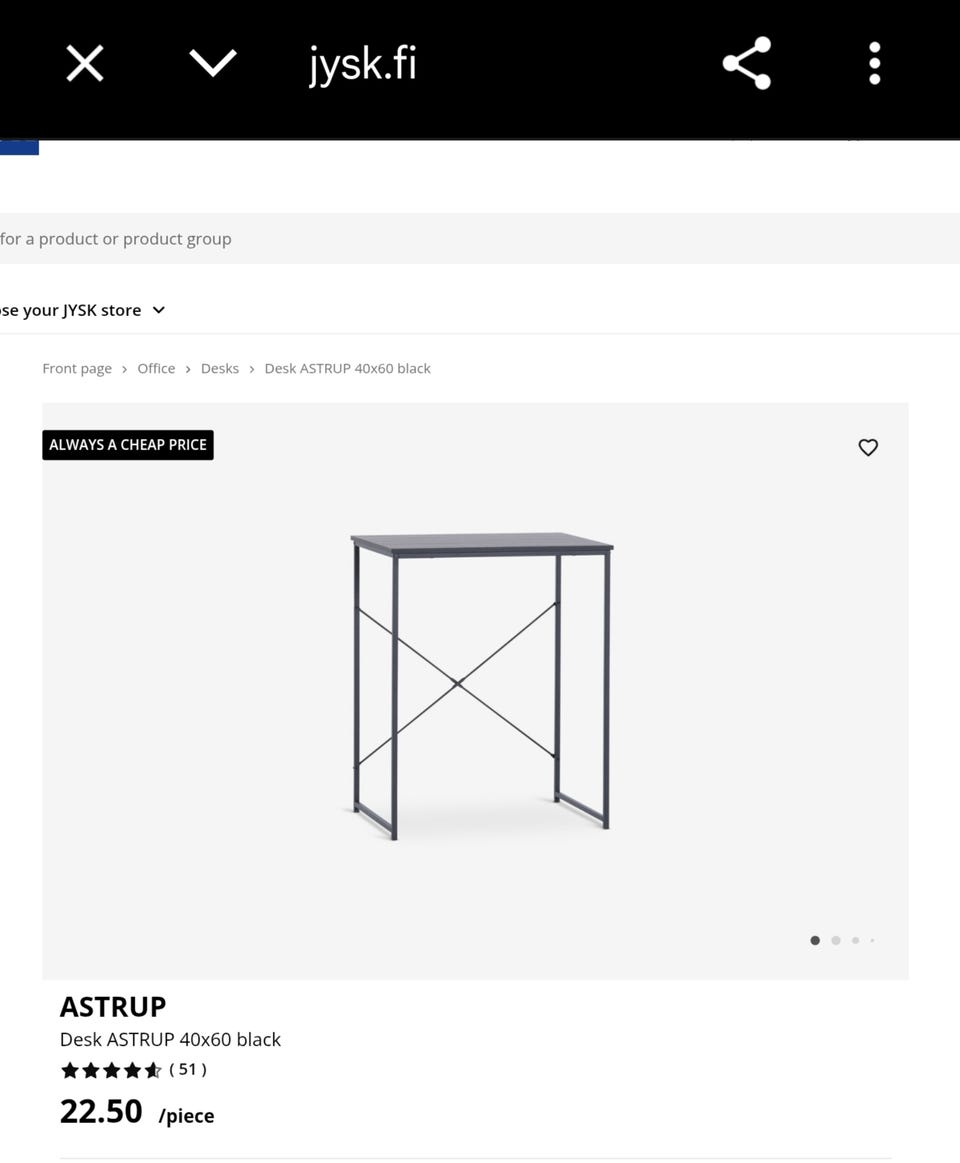Viewport: 960px width, 1163px height.
Task: Click the Desk ASTRUP 40x60 black breadcrumb
Action: (347, 368)
